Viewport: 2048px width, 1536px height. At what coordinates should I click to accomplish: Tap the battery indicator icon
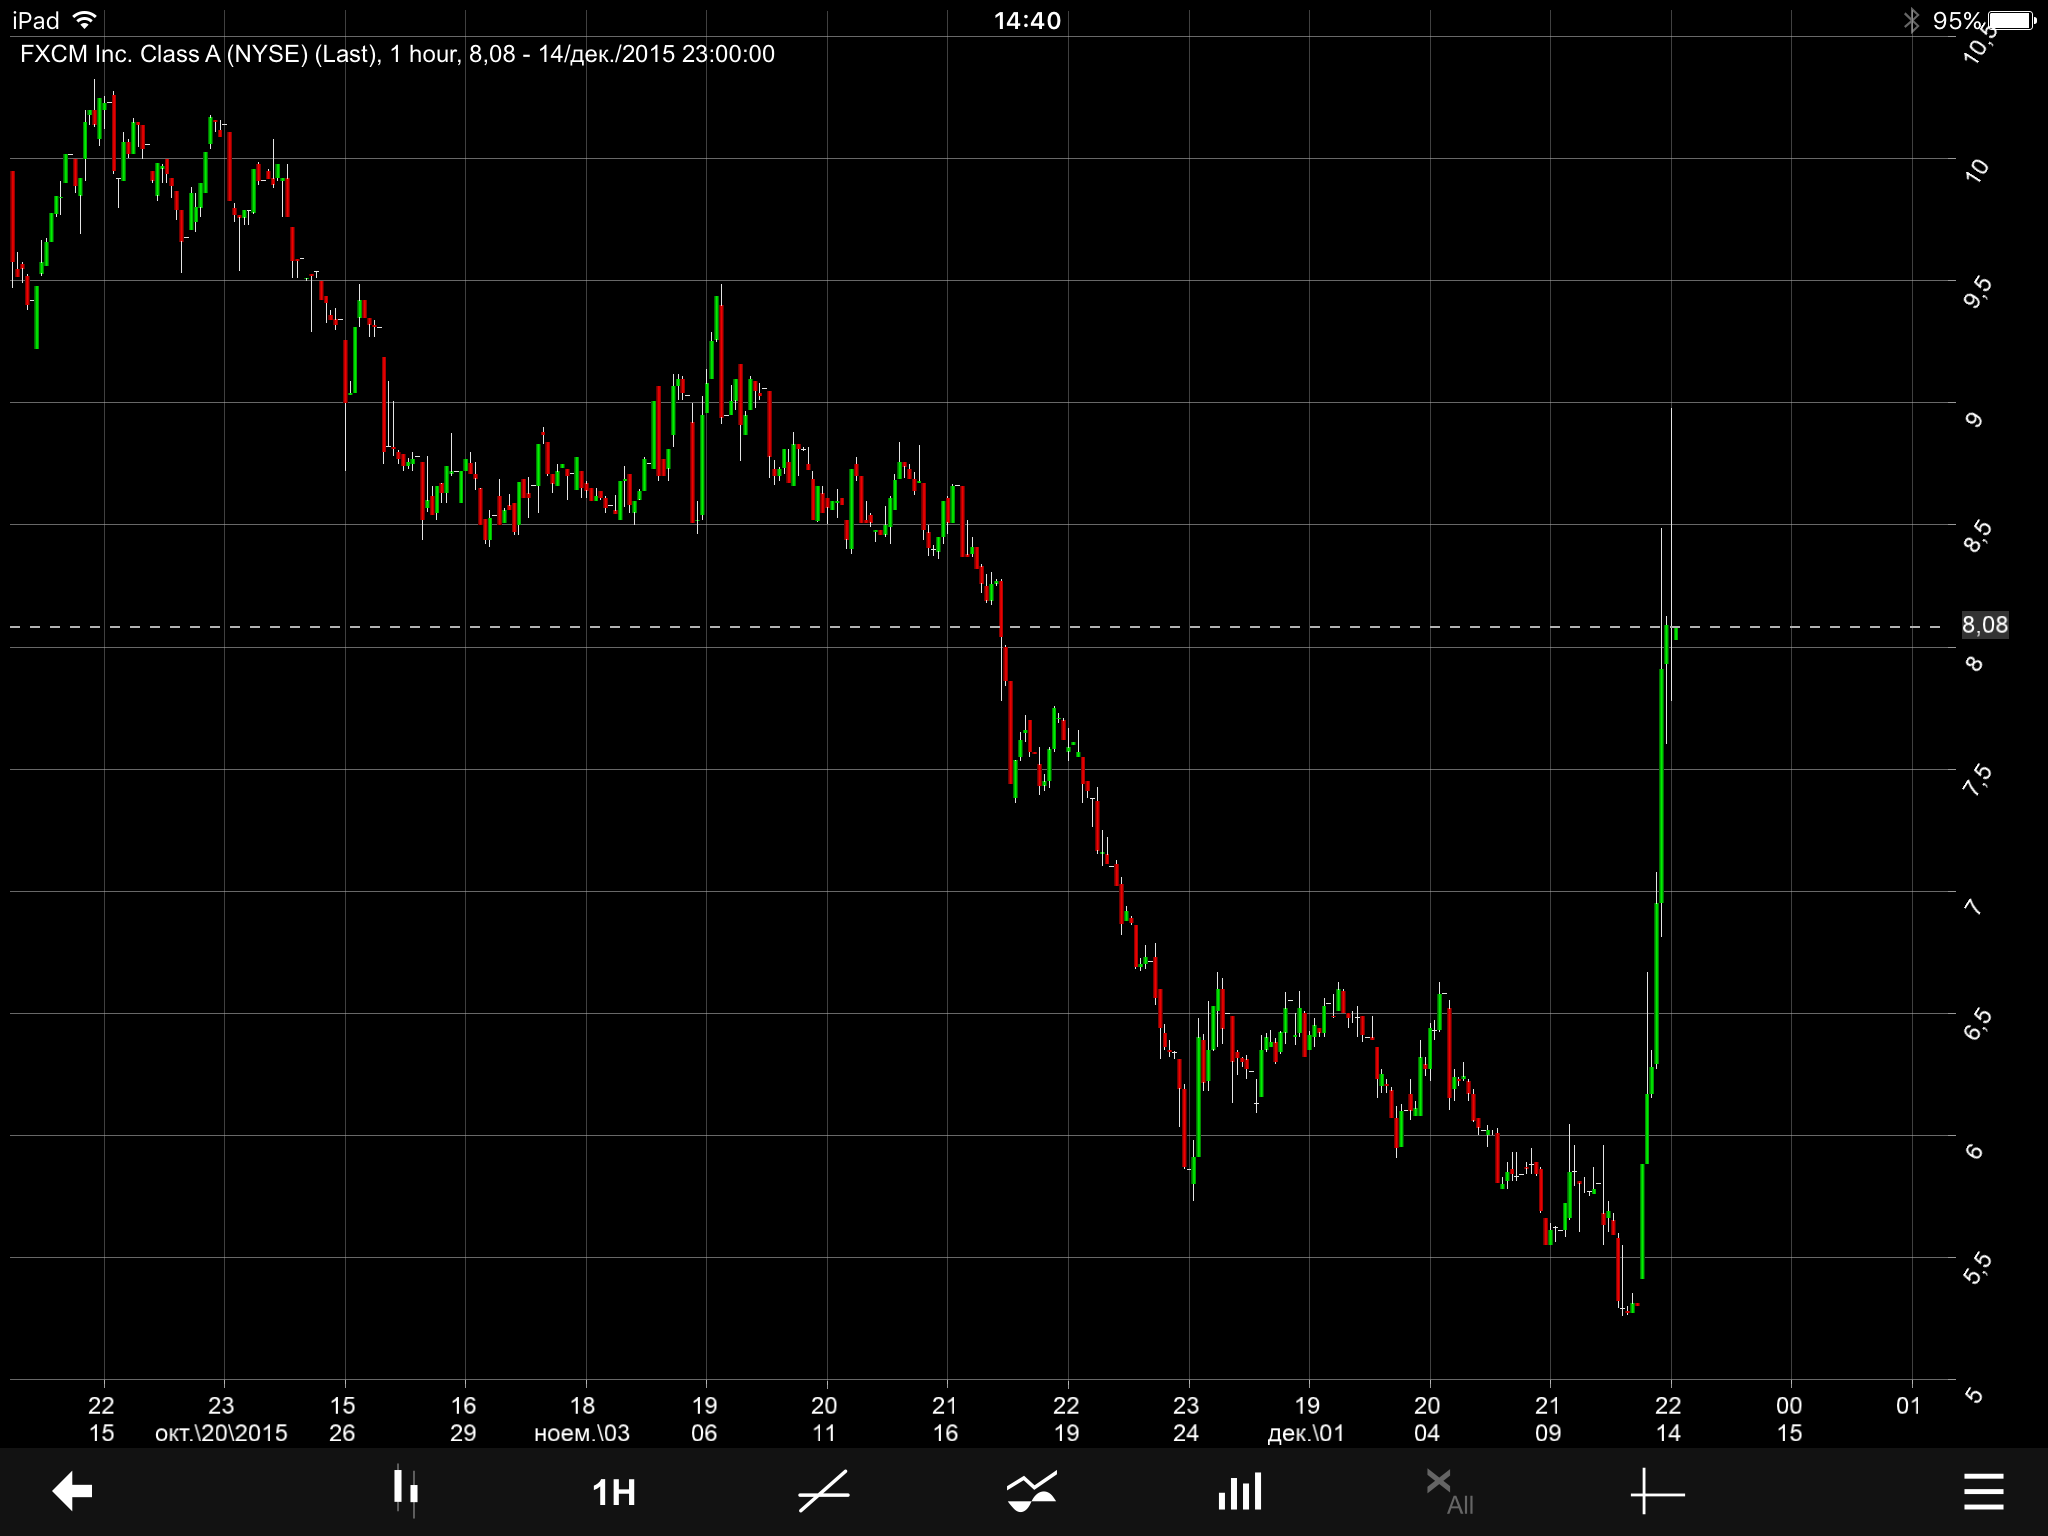coord(2010,20)
